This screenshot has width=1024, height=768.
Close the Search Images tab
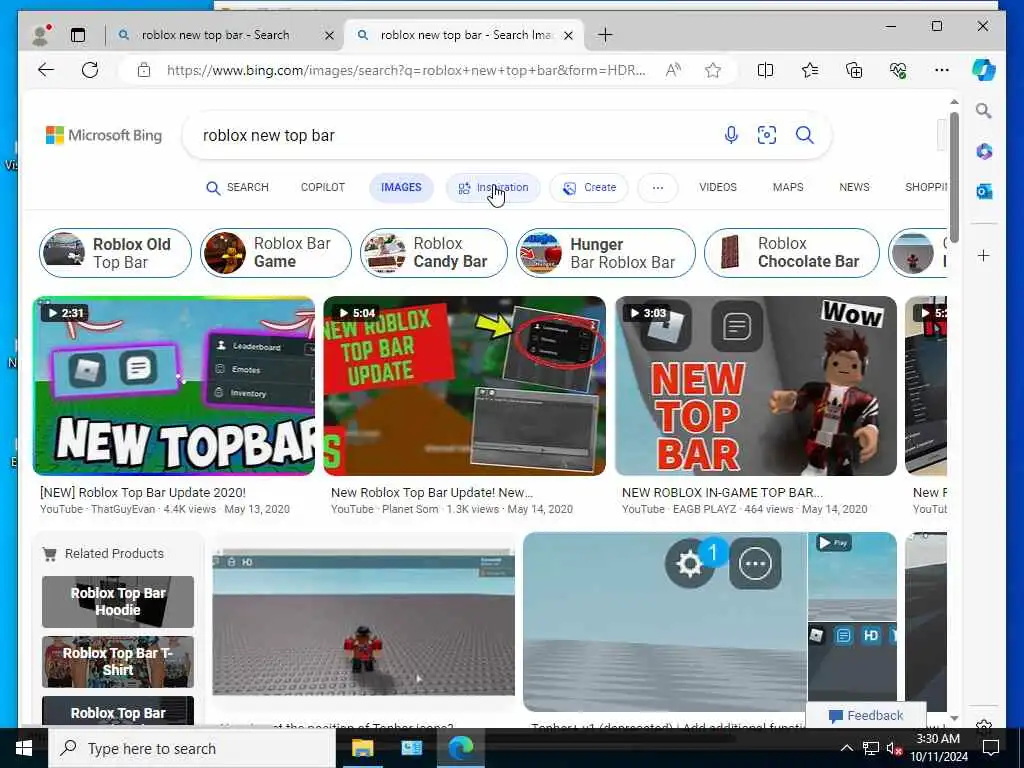568,35
